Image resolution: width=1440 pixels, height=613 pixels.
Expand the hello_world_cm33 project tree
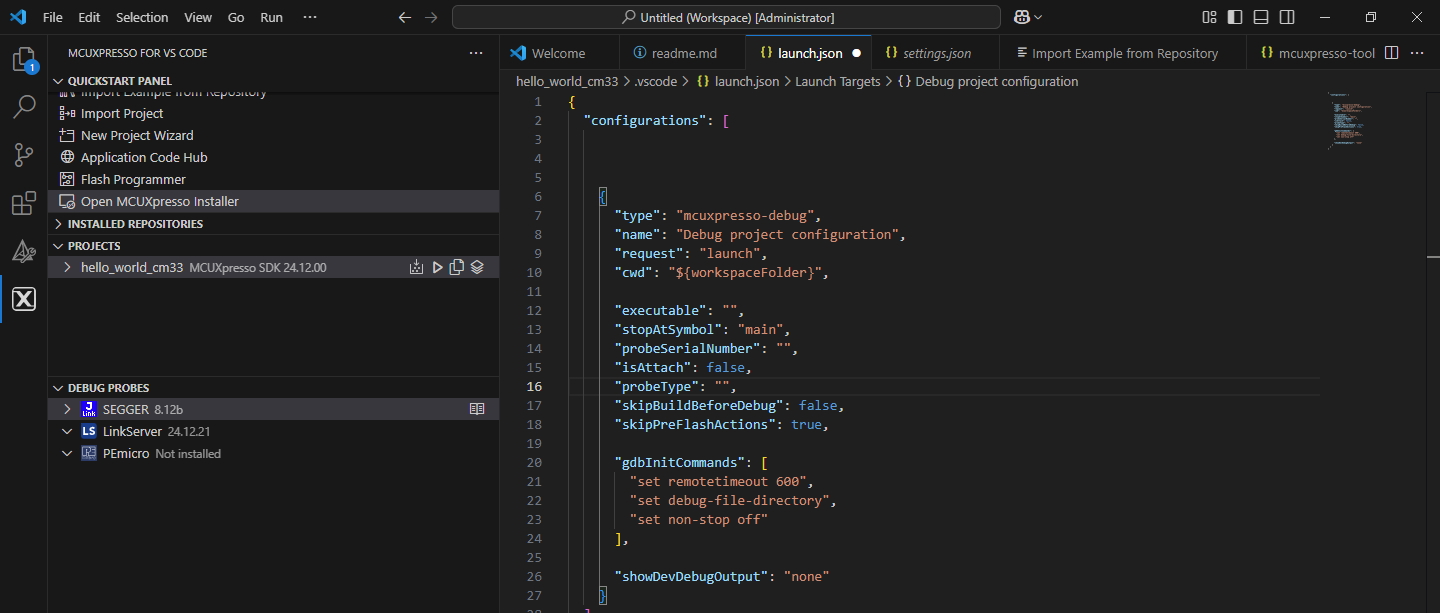tap(67, 267)
